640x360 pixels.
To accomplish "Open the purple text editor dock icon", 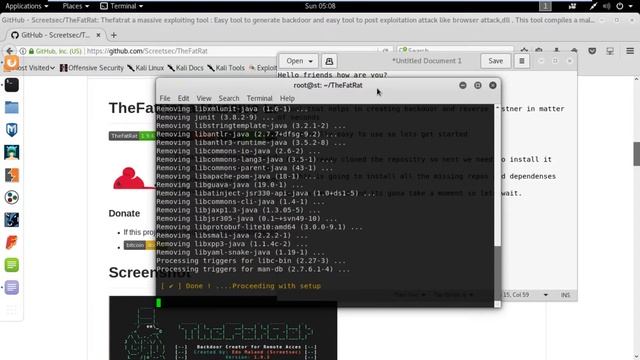I will (x=11, y=287).
